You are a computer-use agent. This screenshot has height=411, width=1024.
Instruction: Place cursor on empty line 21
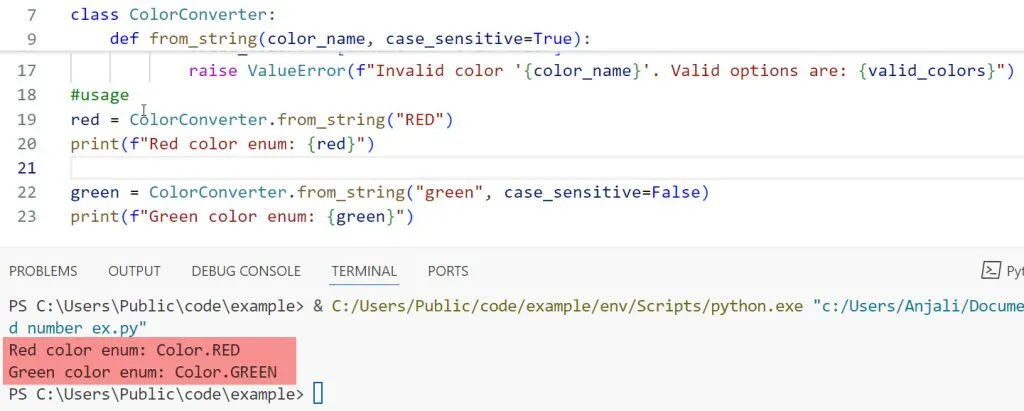pyautogui.click(x=400, y=168)
